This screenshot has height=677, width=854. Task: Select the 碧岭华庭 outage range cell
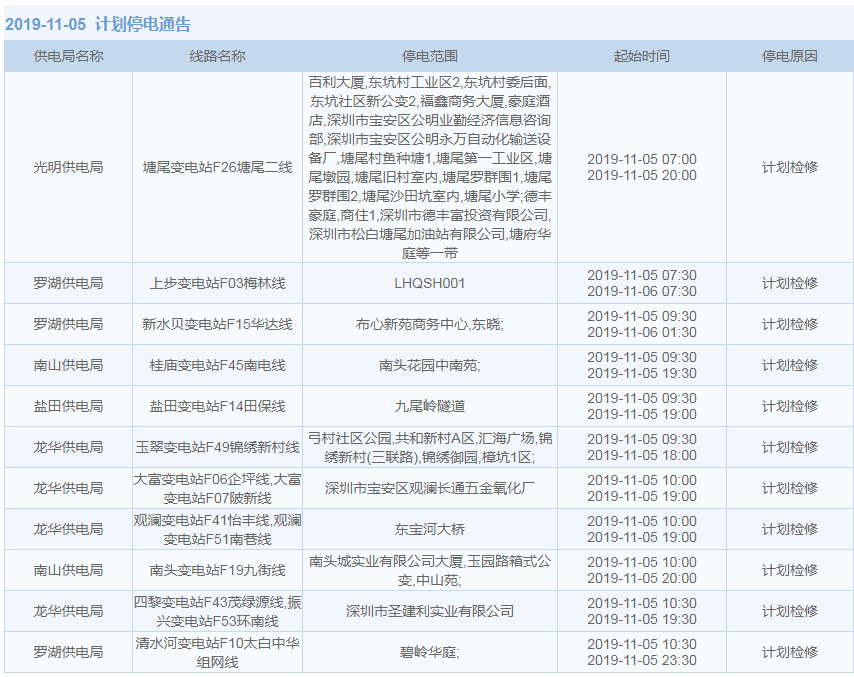coord(429,652)
